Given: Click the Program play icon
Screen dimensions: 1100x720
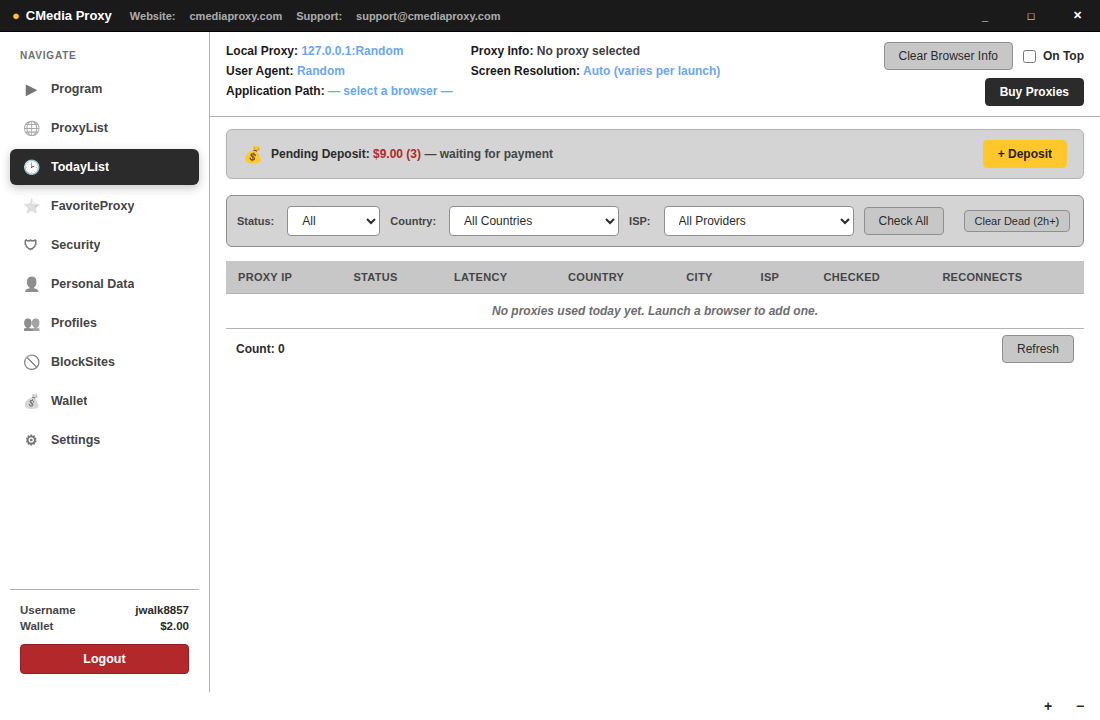Looking at the screenshot, I should tap(31, 89).
